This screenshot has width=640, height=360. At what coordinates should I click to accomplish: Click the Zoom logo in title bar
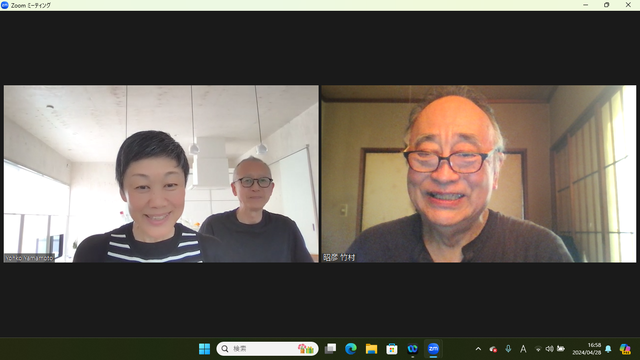point(5,5)
